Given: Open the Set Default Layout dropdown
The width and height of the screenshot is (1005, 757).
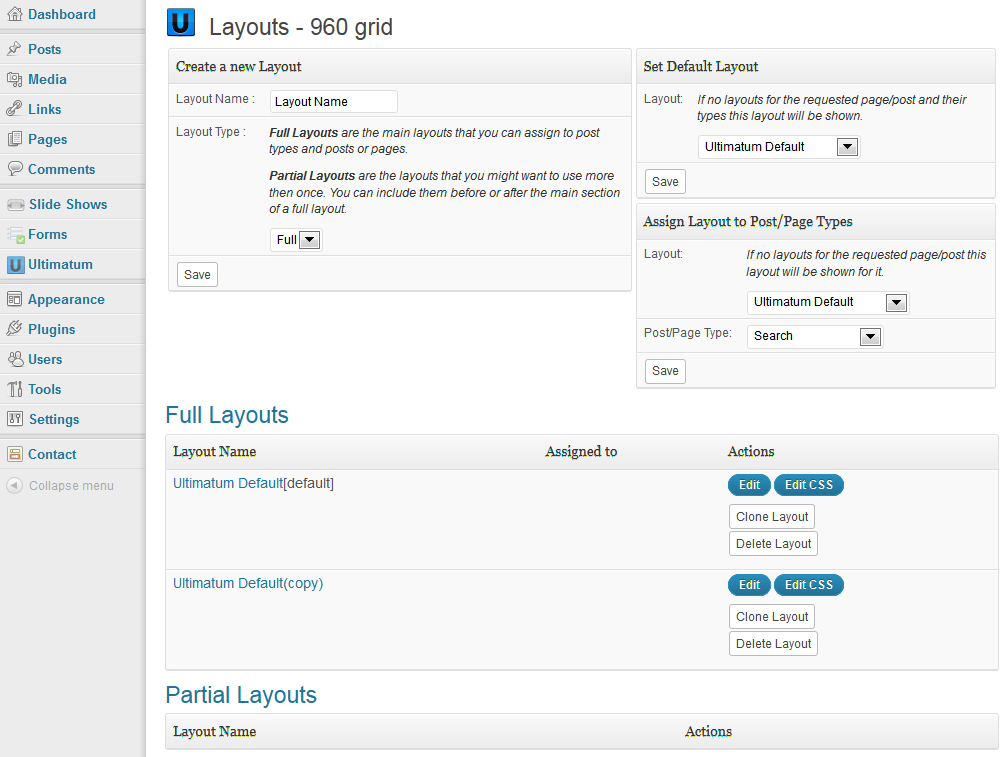Looking at the screenshot, I should pos(778,147).
